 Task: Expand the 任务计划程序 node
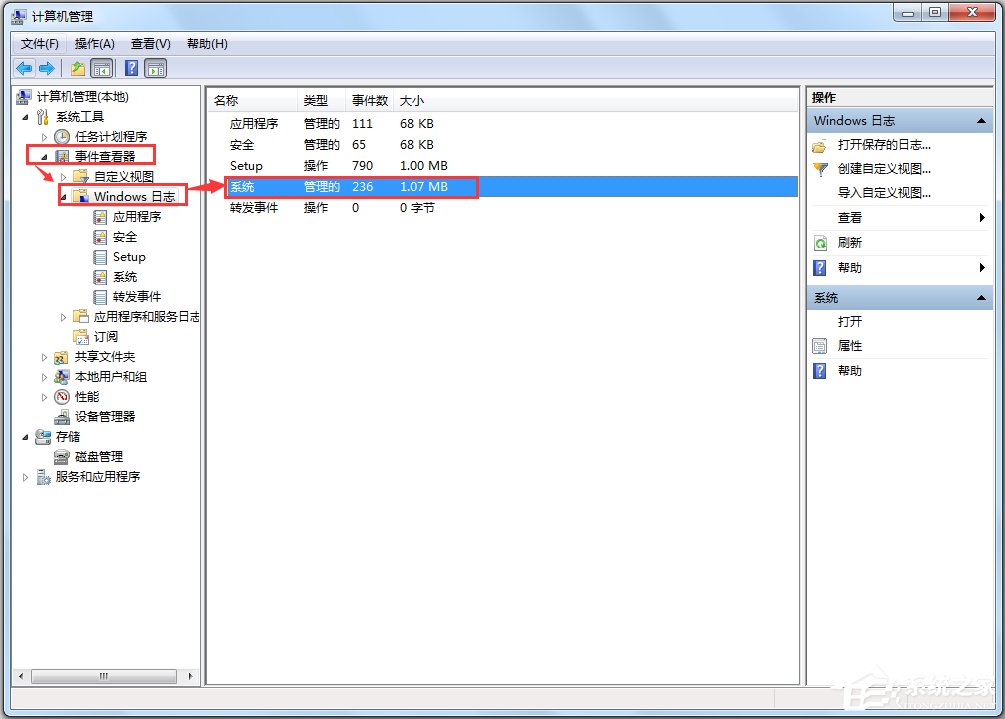tap(44, 137)
